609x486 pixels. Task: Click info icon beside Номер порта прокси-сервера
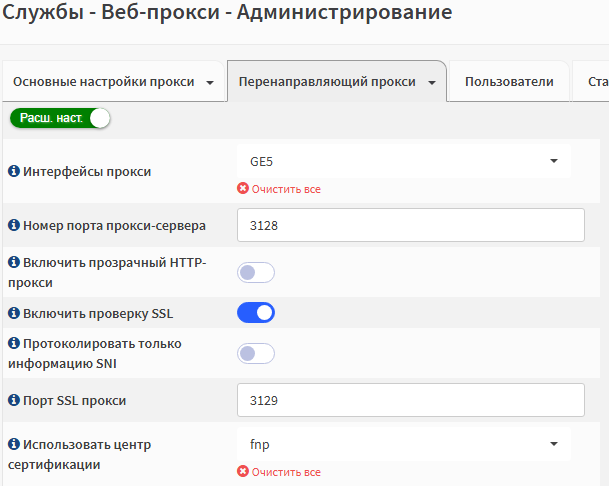[x=14, y=225]
